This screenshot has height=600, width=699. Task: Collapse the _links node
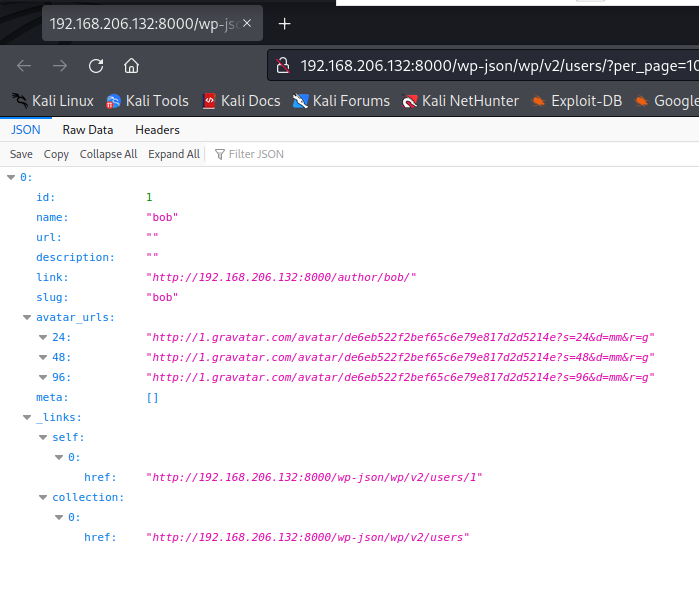tap(27, 418)
